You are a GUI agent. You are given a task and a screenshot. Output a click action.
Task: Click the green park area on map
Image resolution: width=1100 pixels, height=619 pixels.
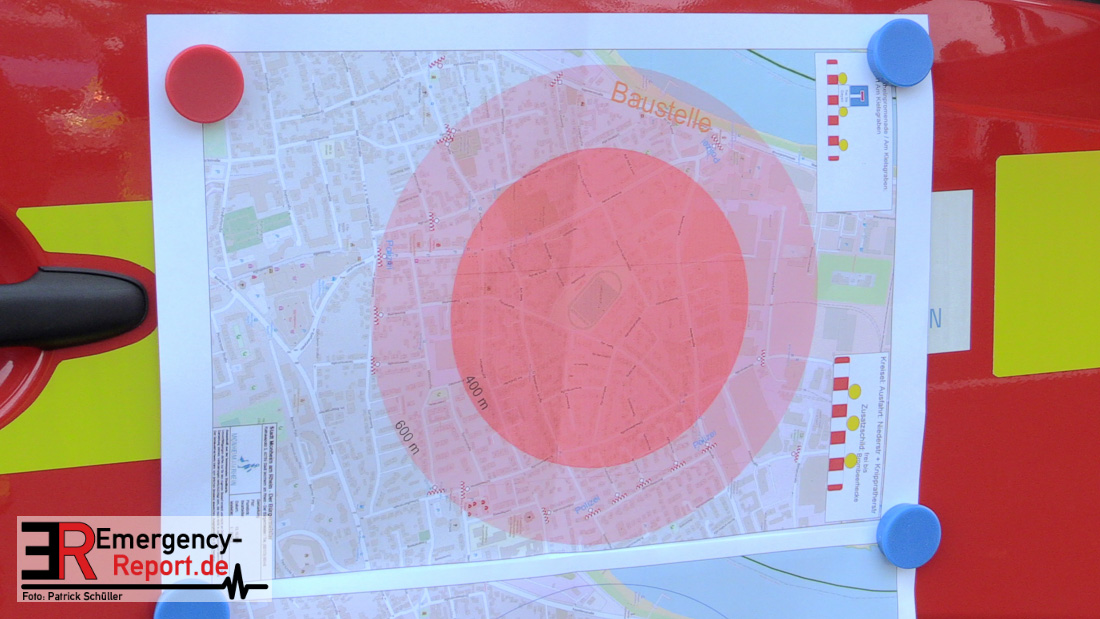(852, 277)
